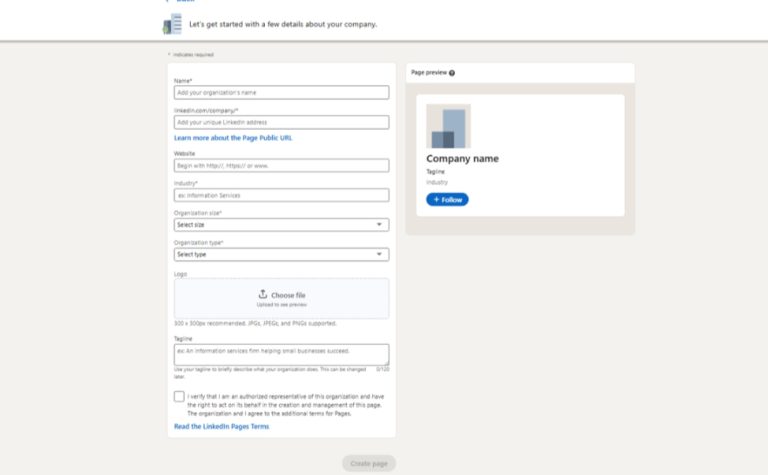The image size is (768, 475).
Task: Click the Company name heading in preview
Action: click(462, 159)
